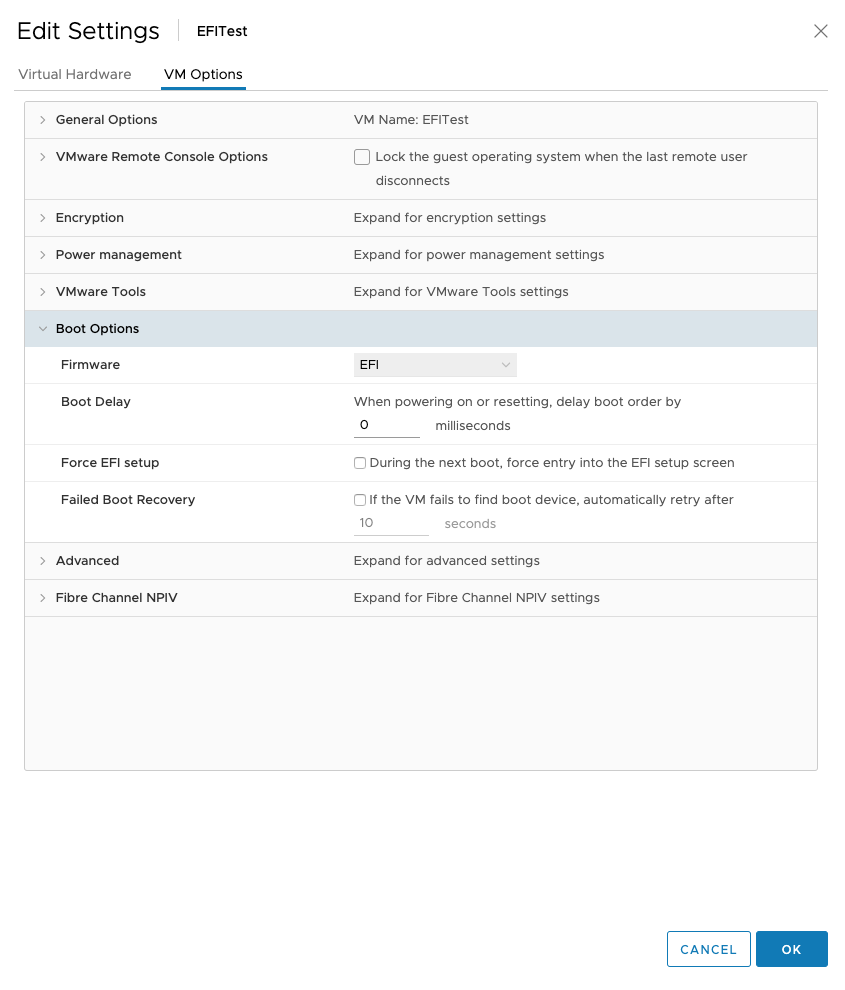Expand the Advanced settings chevron

point(42,561)
